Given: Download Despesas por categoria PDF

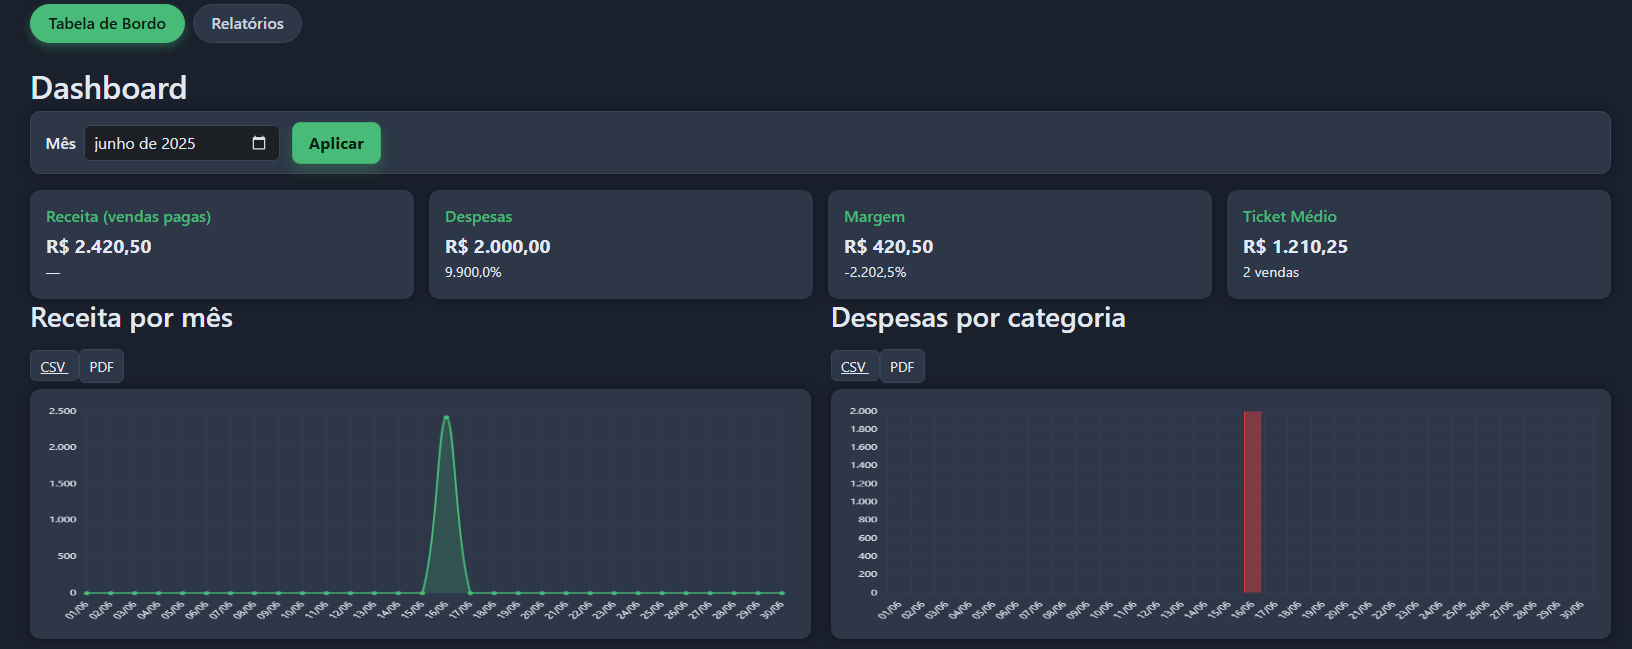Looking at the screenshot, I should coord(902,367).
